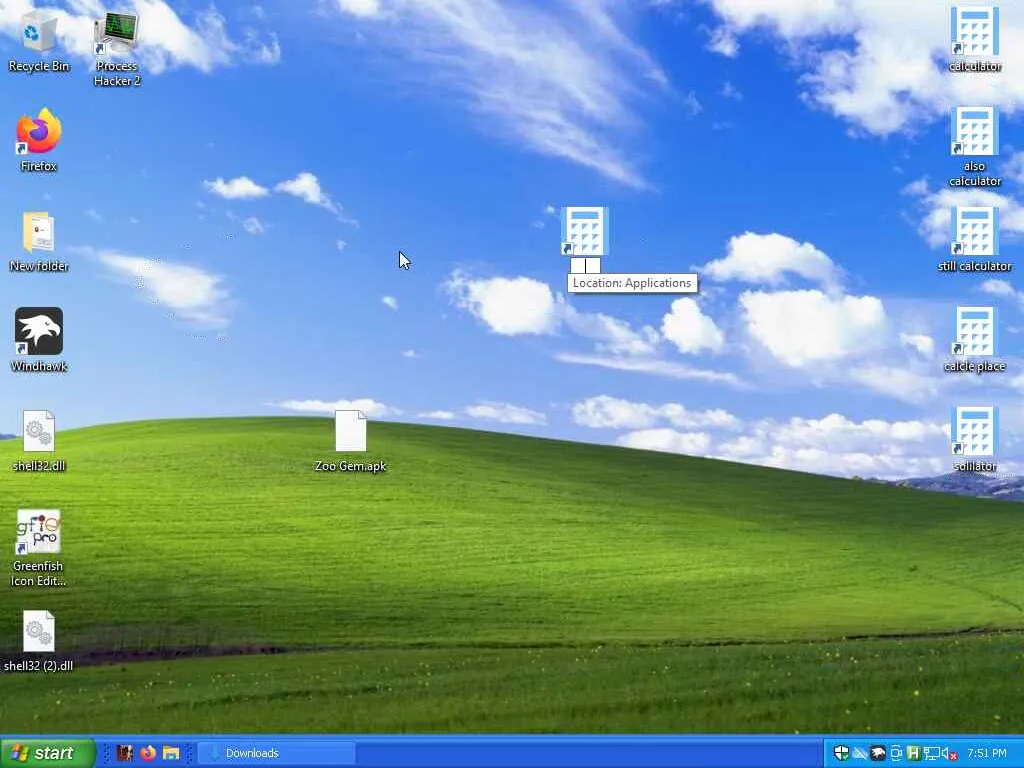Open the Windows Security shield tray icon
The image size is (1024, 768).
(842, 753)
